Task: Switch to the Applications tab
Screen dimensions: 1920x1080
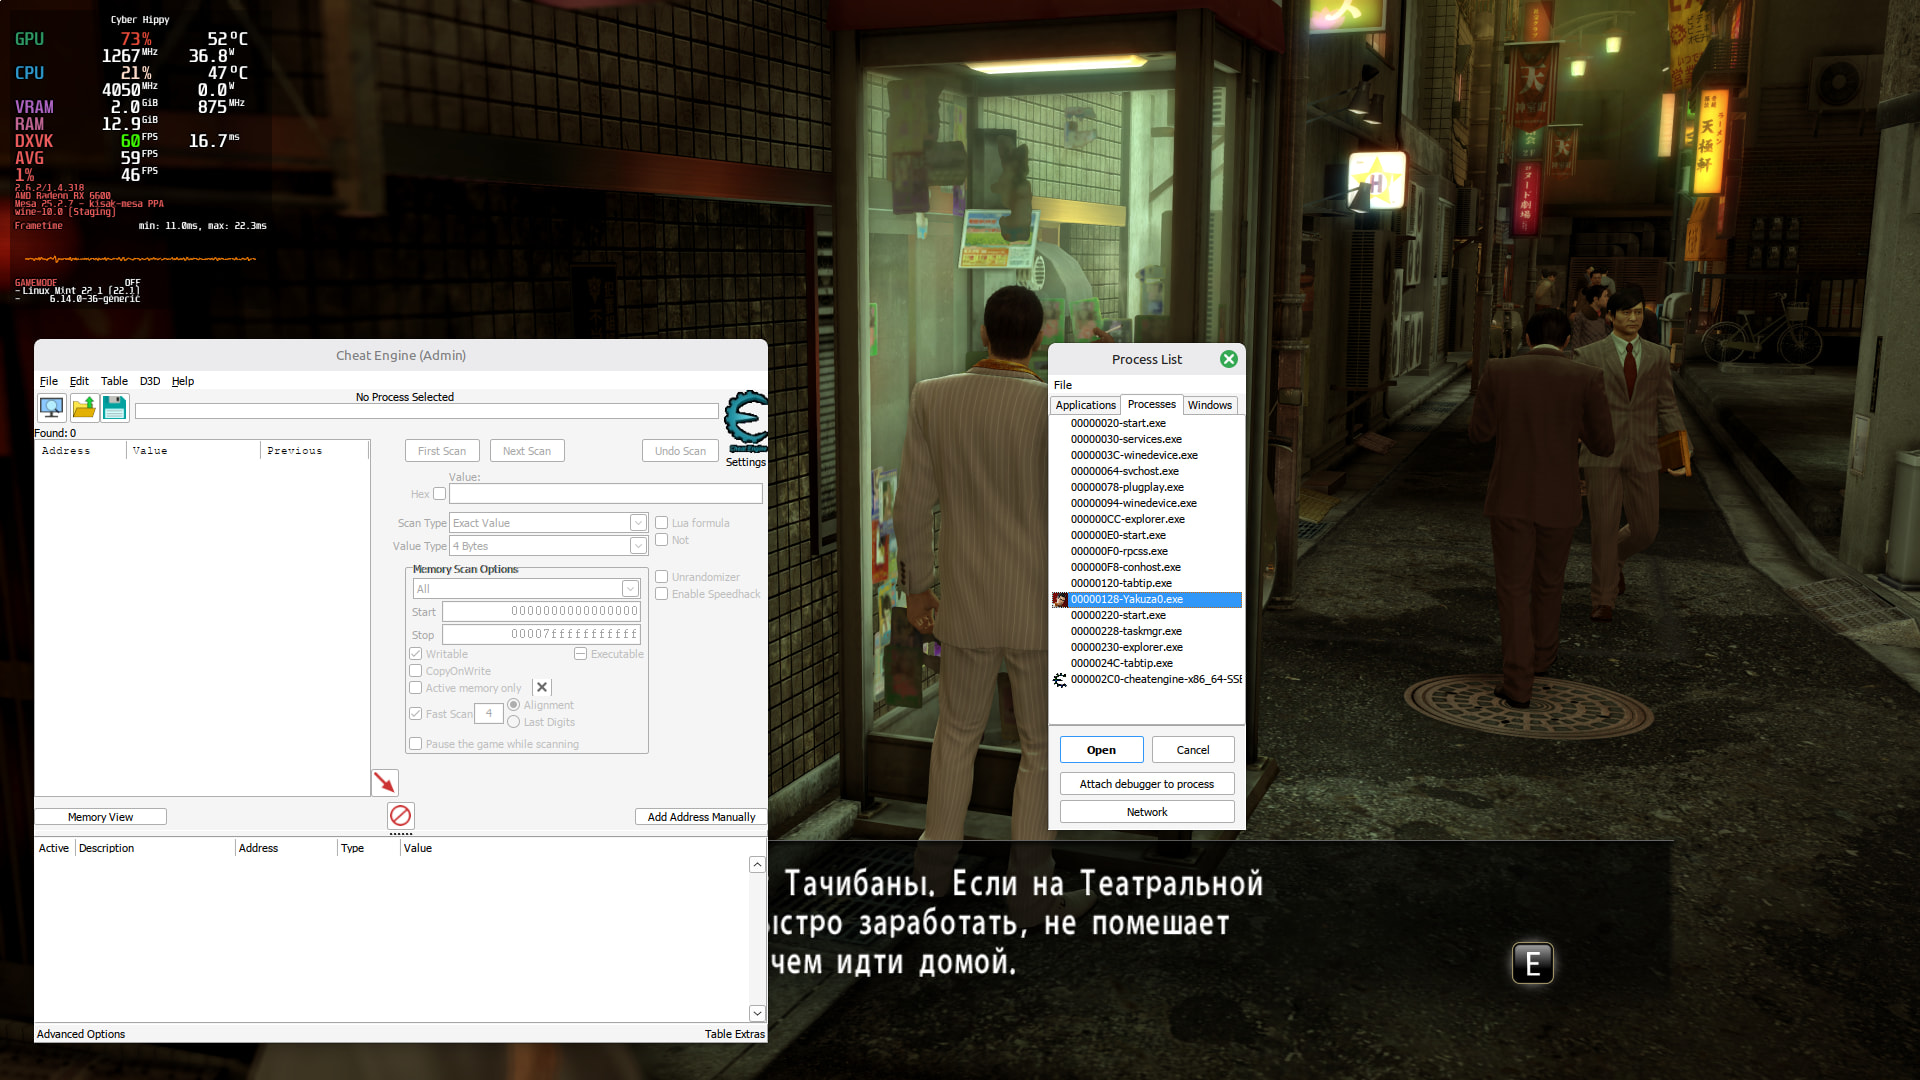Action: (1085, 405)
